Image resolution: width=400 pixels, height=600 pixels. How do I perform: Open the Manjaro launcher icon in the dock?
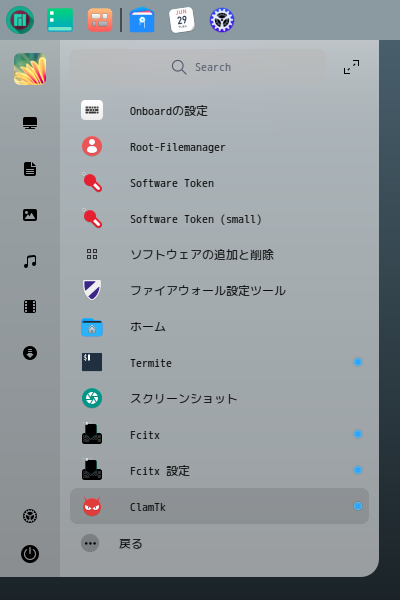click(20, 20)
